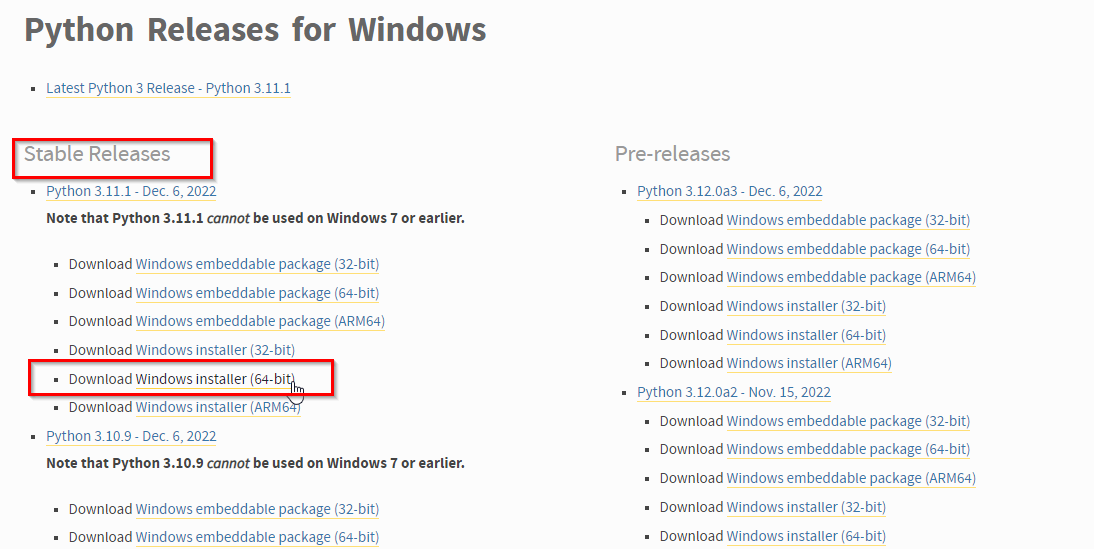
Task: Download Python 3.11.1 embeddable package (32-bit)
Action: point(257,264)
